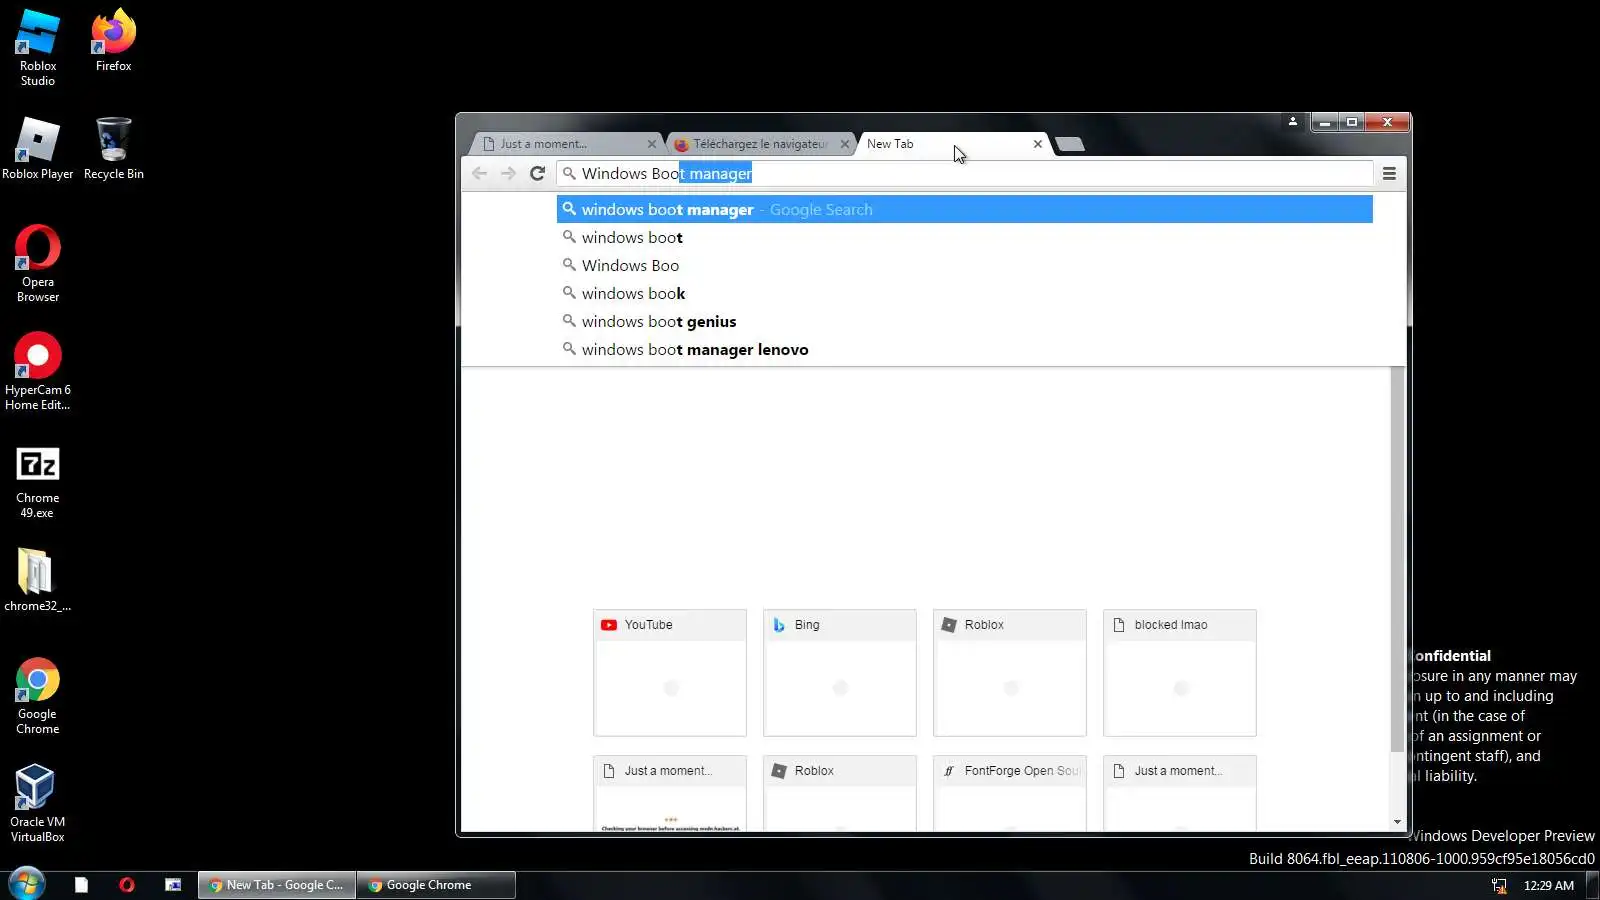Click Chrome's back arrow button
Screen dimensions: 1600x900
(479, 173)
